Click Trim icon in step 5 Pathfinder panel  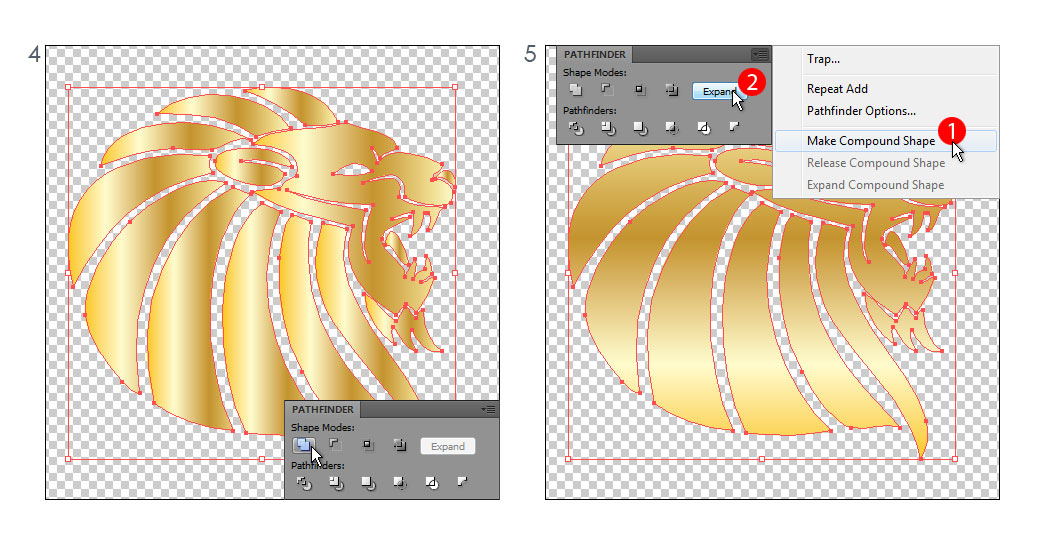click(608, 127)
